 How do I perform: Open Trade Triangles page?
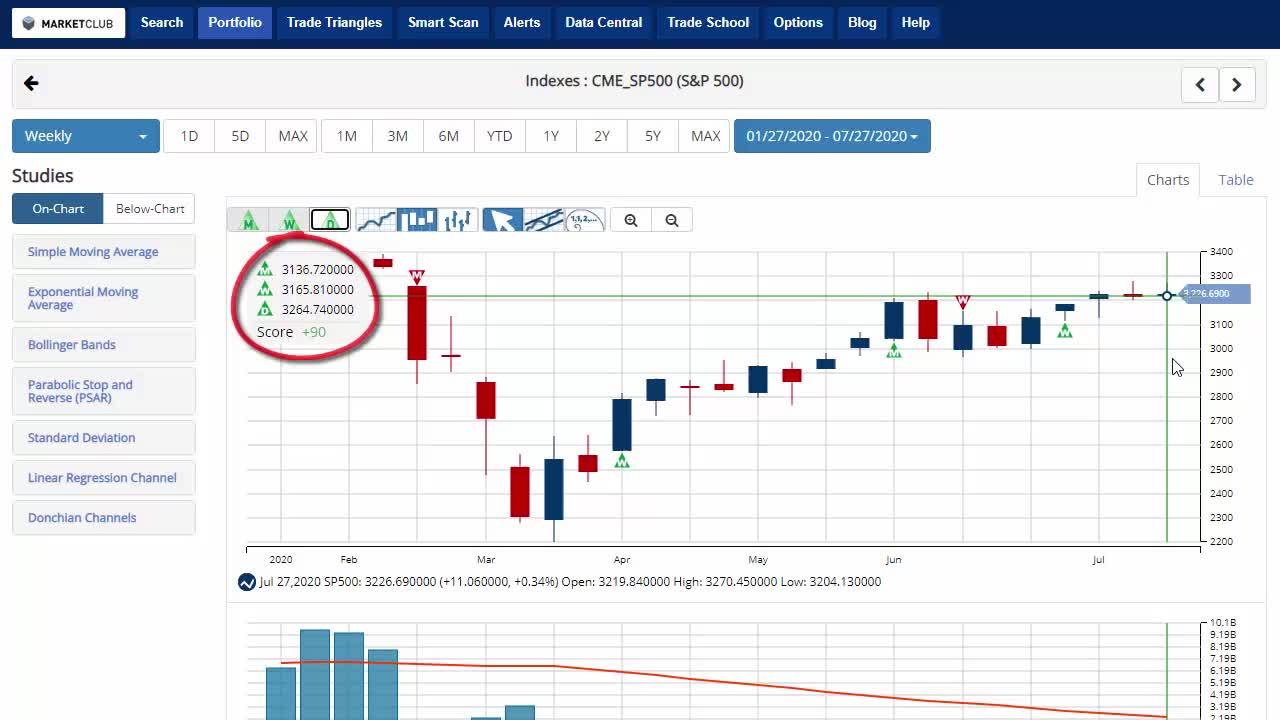point(334,22)
